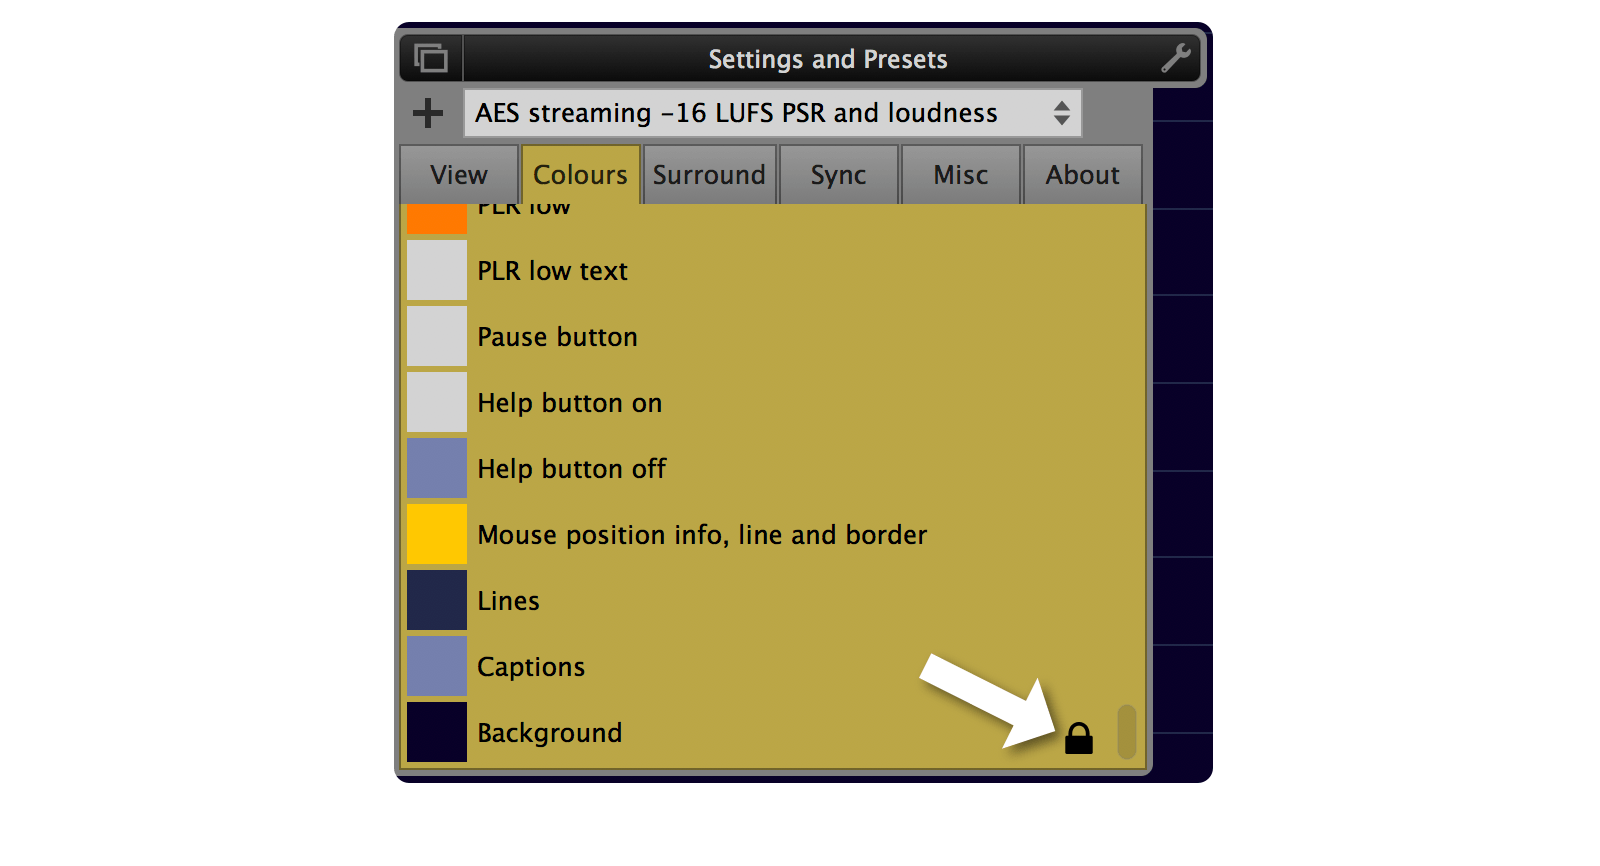
Task: Go to the Sync tab
Action: pyautogui.click(x=838, y=175)
